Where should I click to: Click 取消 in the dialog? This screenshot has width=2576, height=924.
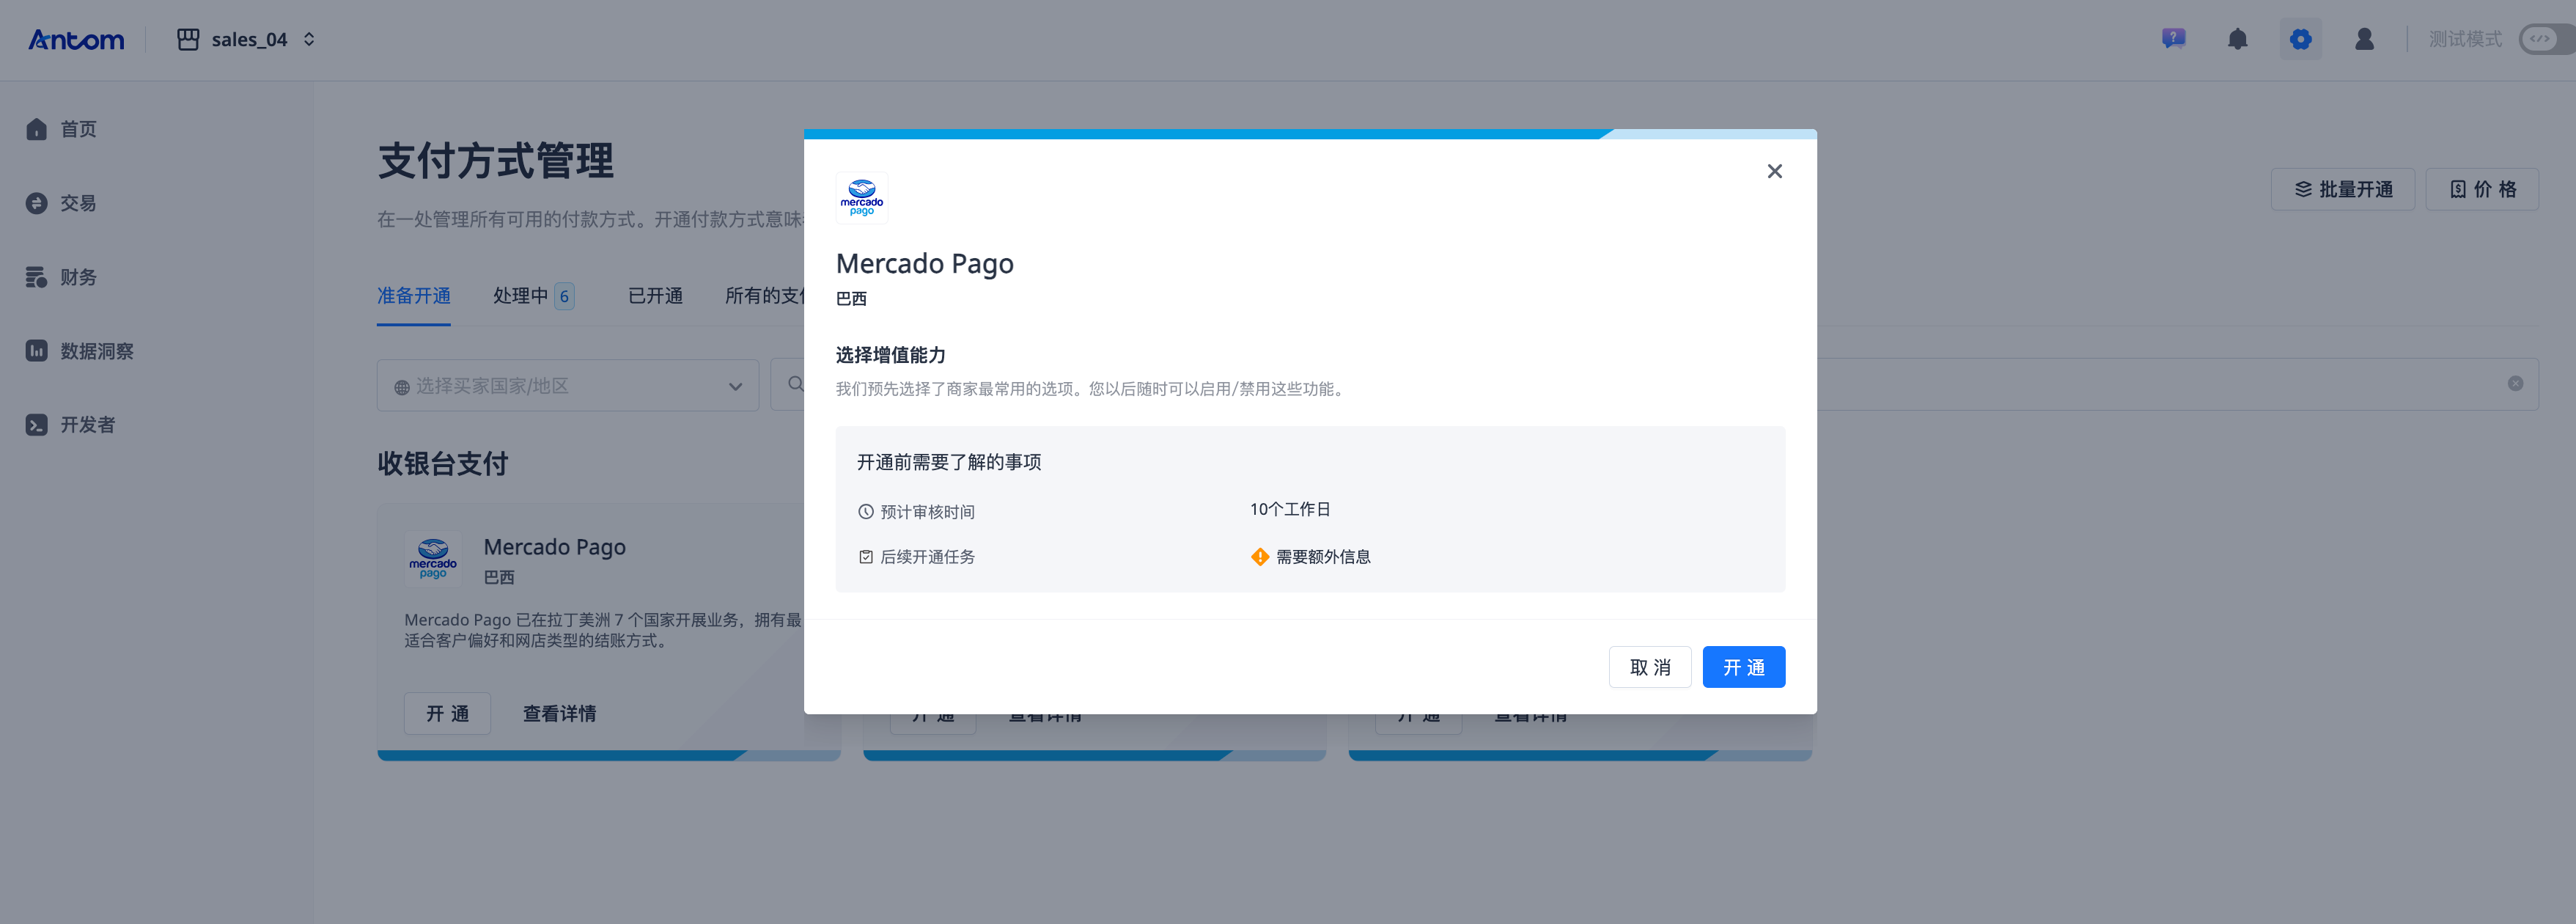coord(1650,667)
